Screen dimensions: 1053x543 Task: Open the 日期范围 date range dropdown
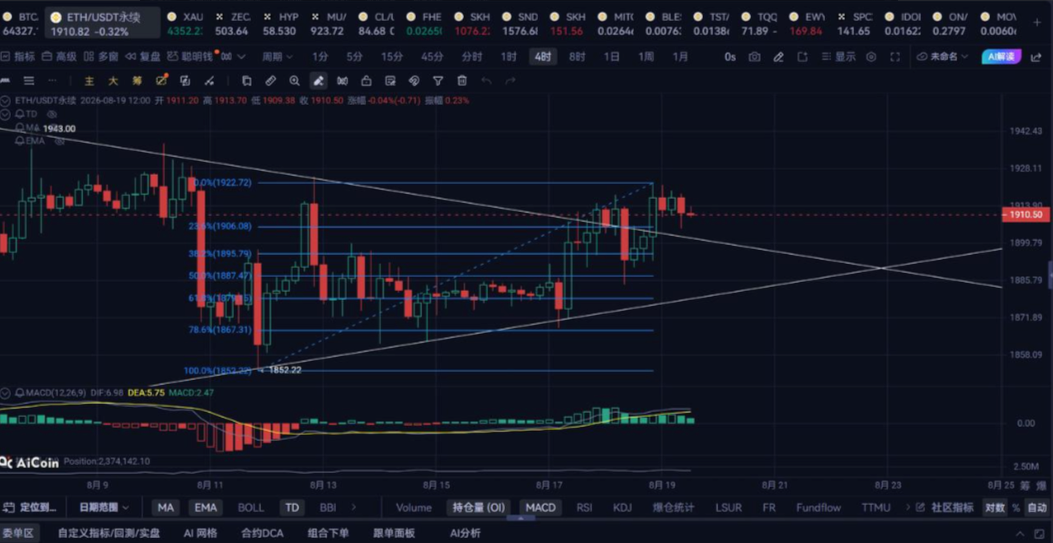coord(104,507)
